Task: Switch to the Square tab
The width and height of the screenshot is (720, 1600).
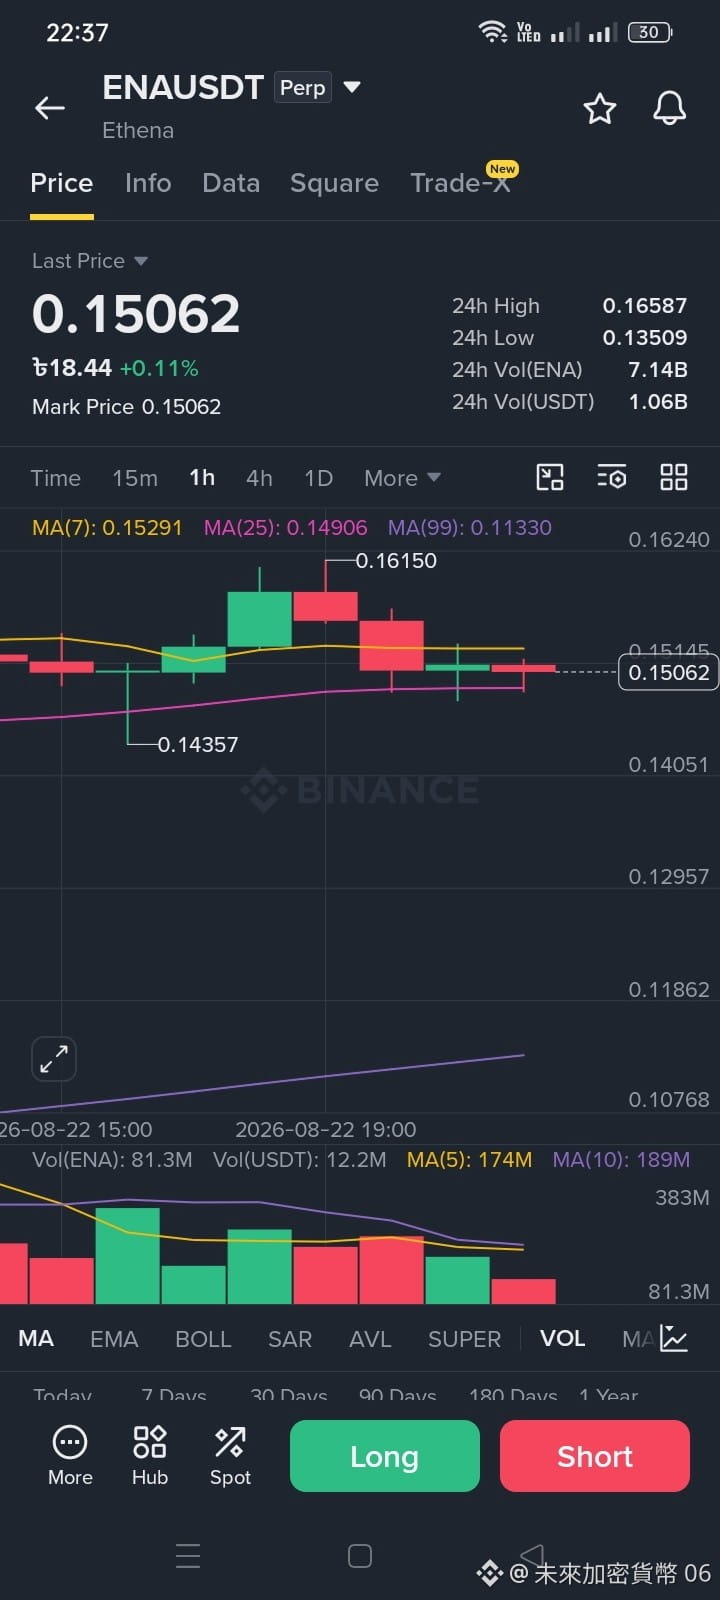Action: [334, 183]
